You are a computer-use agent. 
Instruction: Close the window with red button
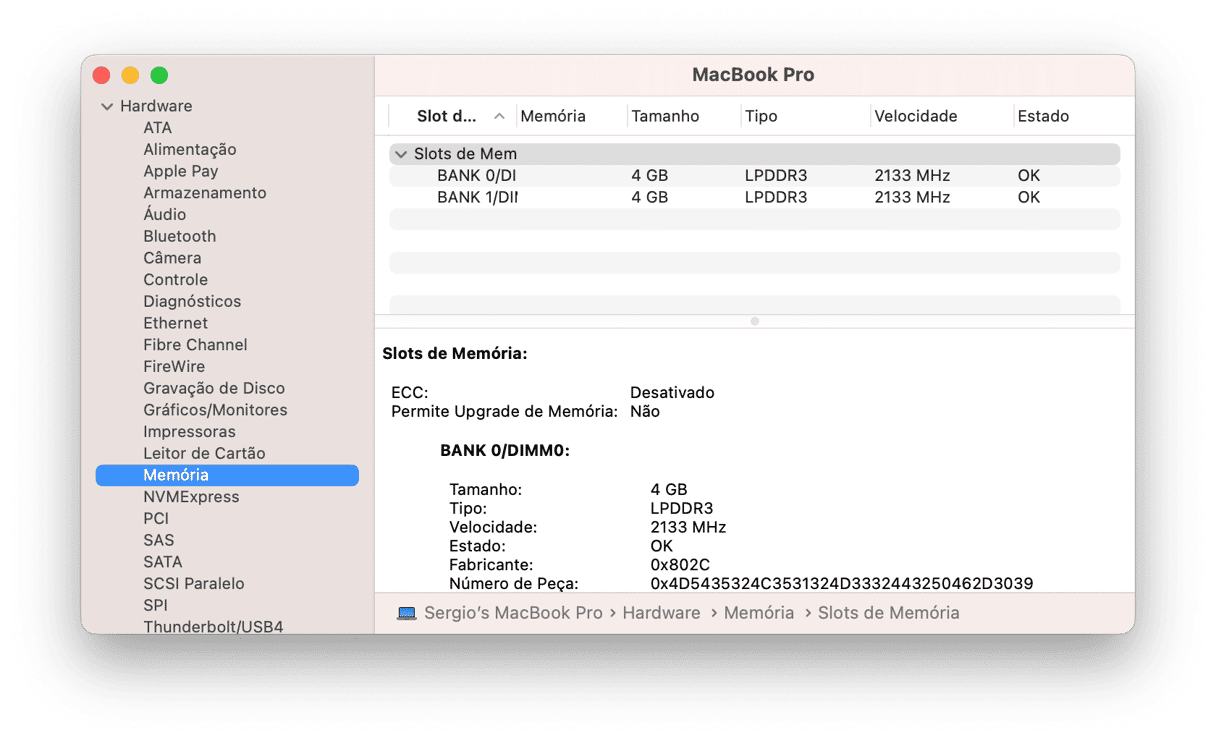point(101,75)
